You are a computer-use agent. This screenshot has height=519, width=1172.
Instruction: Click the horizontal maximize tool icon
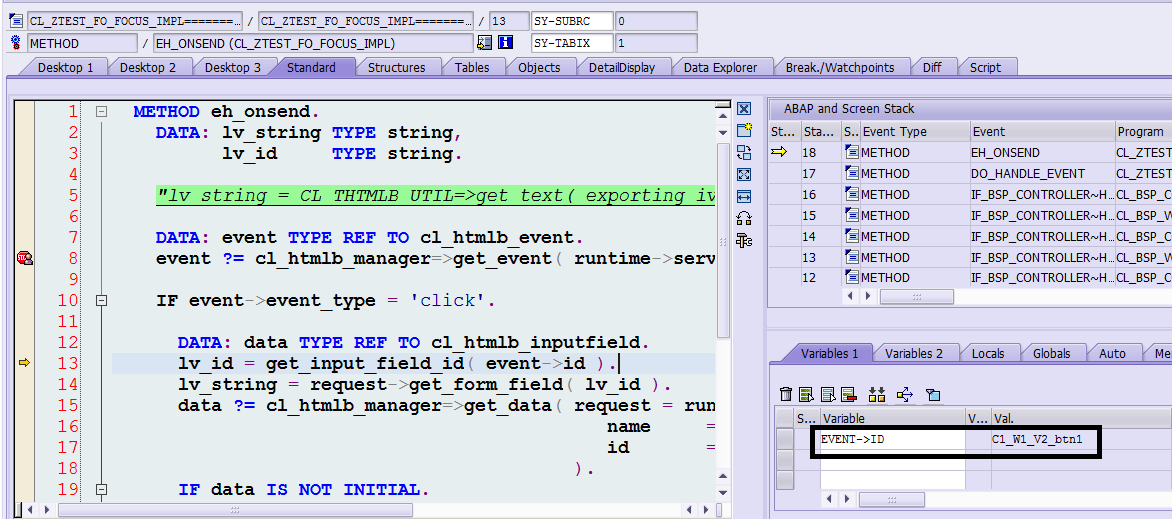(743, 196)
